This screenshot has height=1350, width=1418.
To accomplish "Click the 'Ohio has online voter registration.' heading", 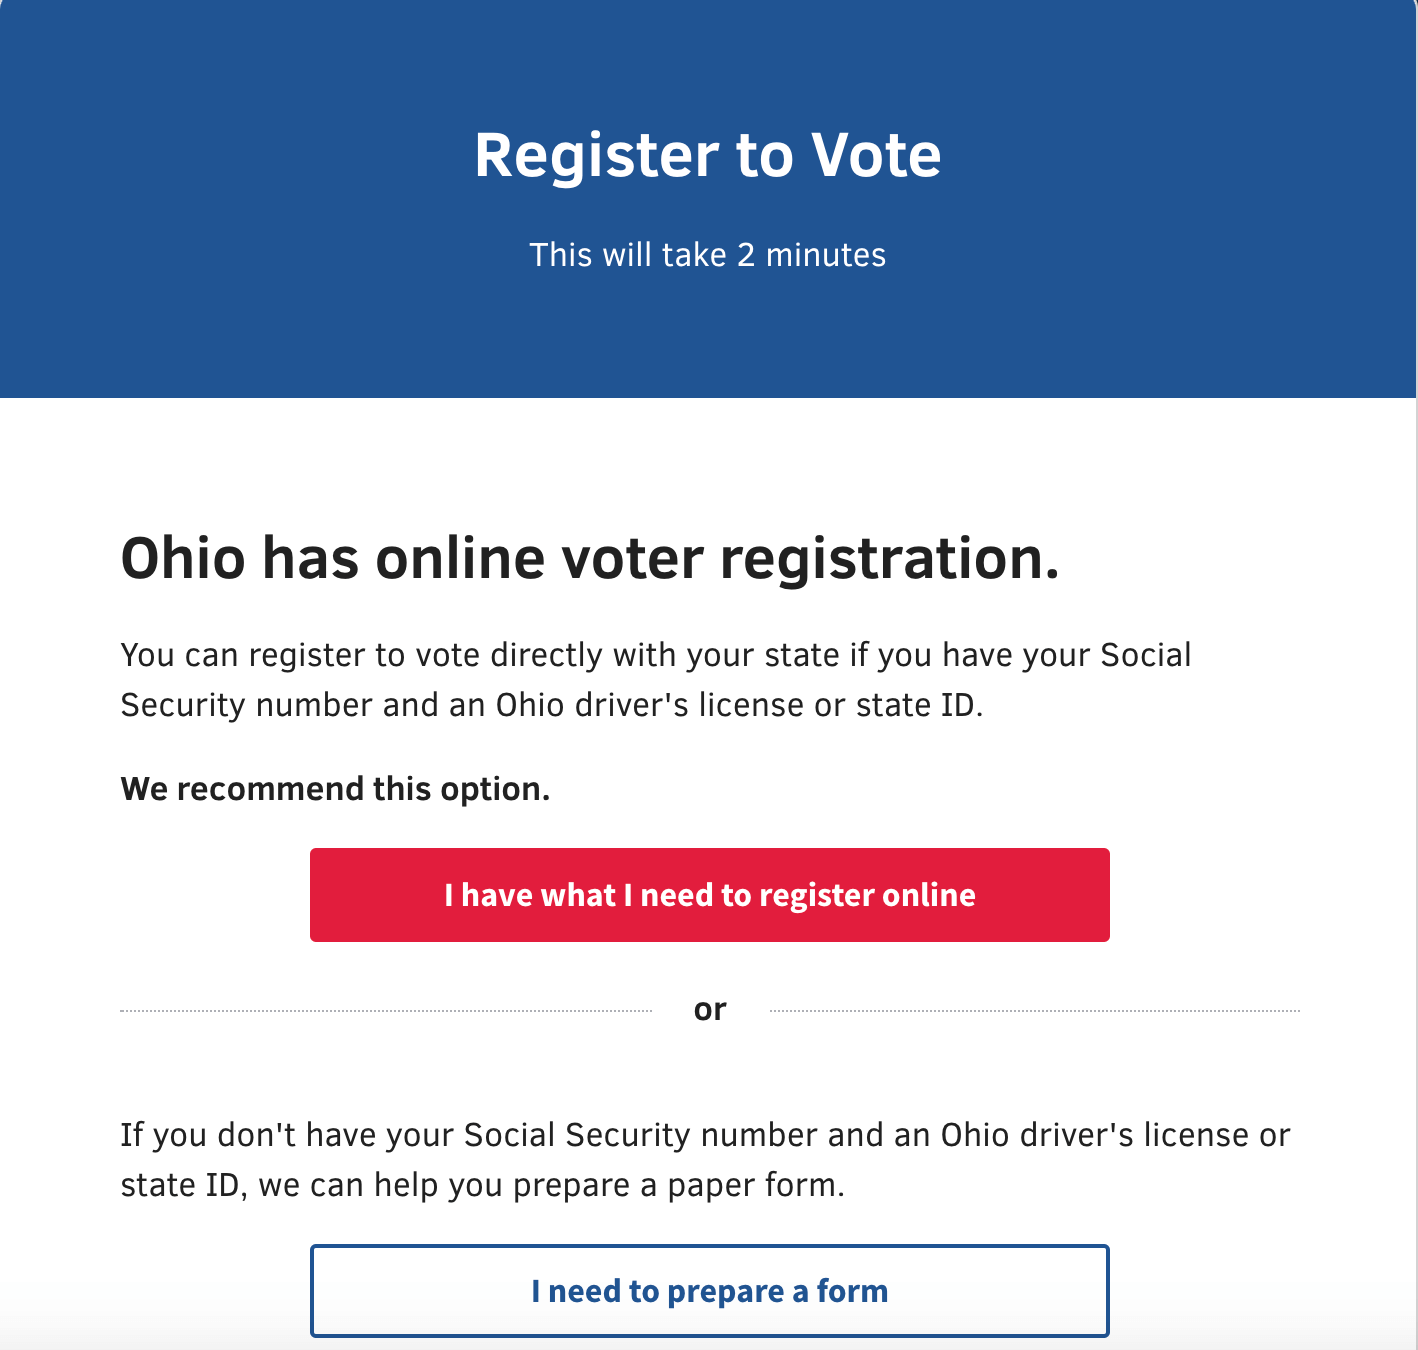I will (x=590, y=558).
